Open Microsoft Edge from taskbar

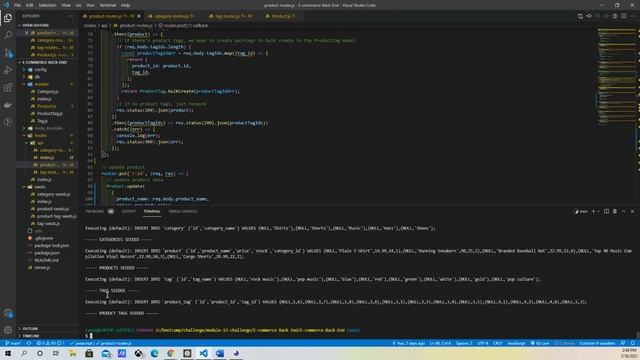click(154, 353)
